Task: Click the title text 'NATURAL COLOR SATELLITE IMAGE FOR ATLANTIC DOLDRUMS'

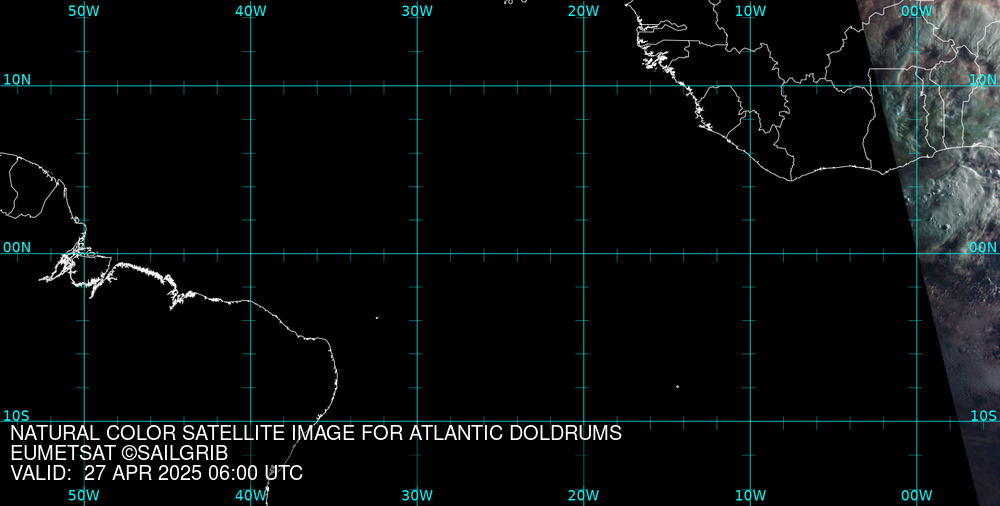Action: (x=316, y=433)
